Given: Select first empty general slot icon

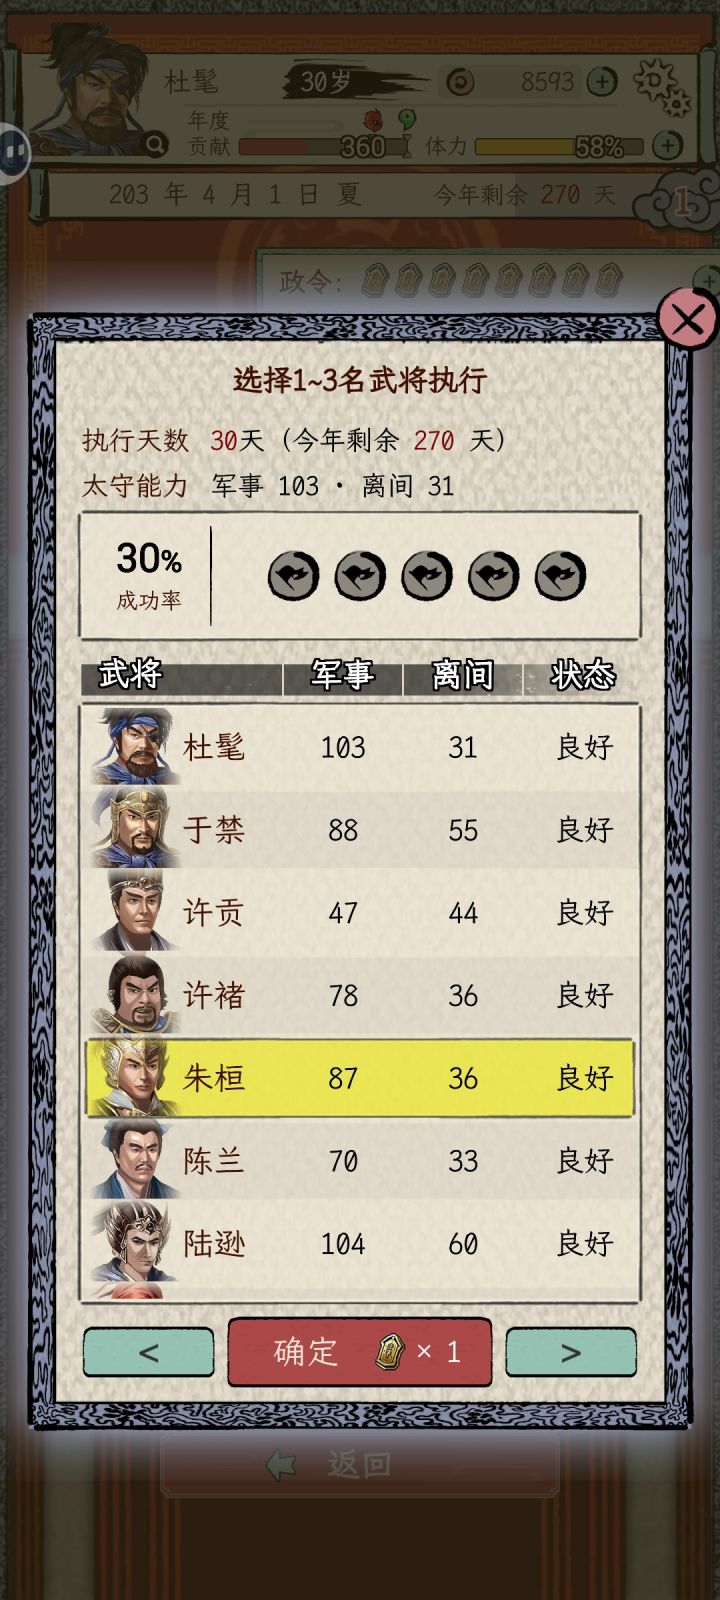Looking at the screenshot, I should 293,576.
